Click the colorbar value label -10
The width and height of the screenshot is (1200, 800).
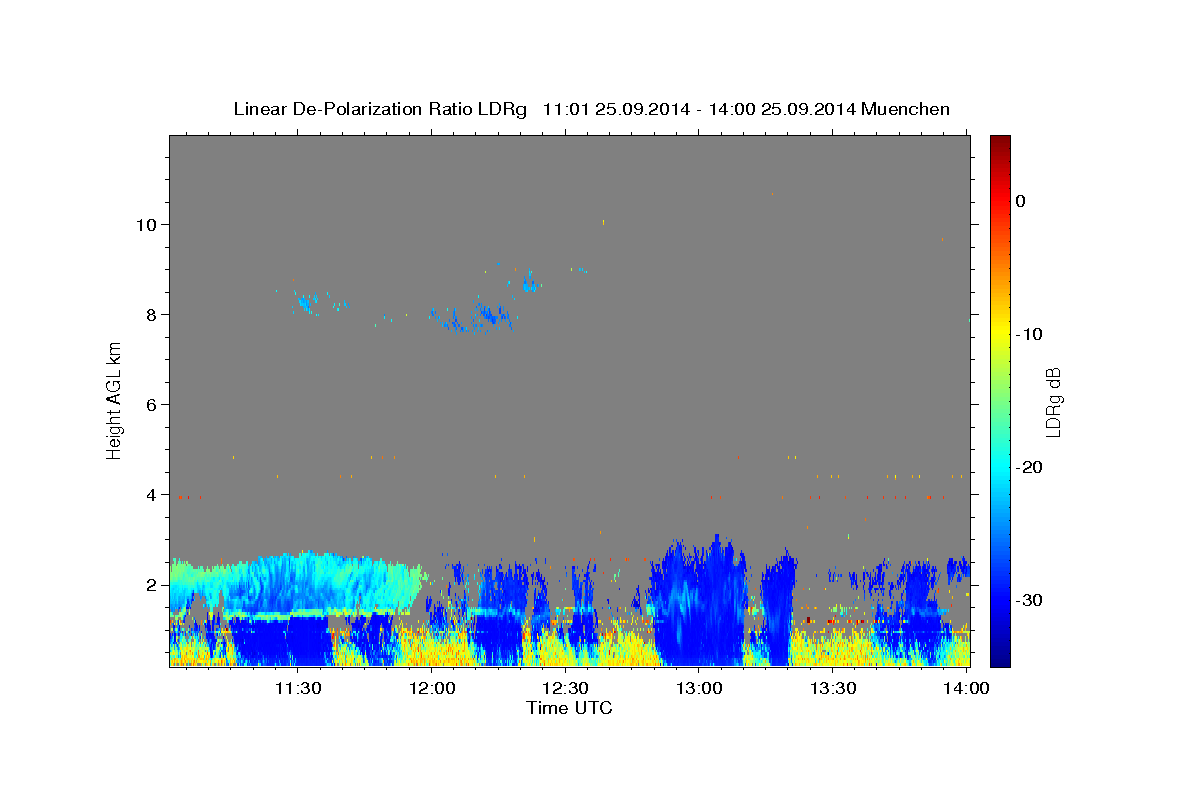coord(1029,334)
